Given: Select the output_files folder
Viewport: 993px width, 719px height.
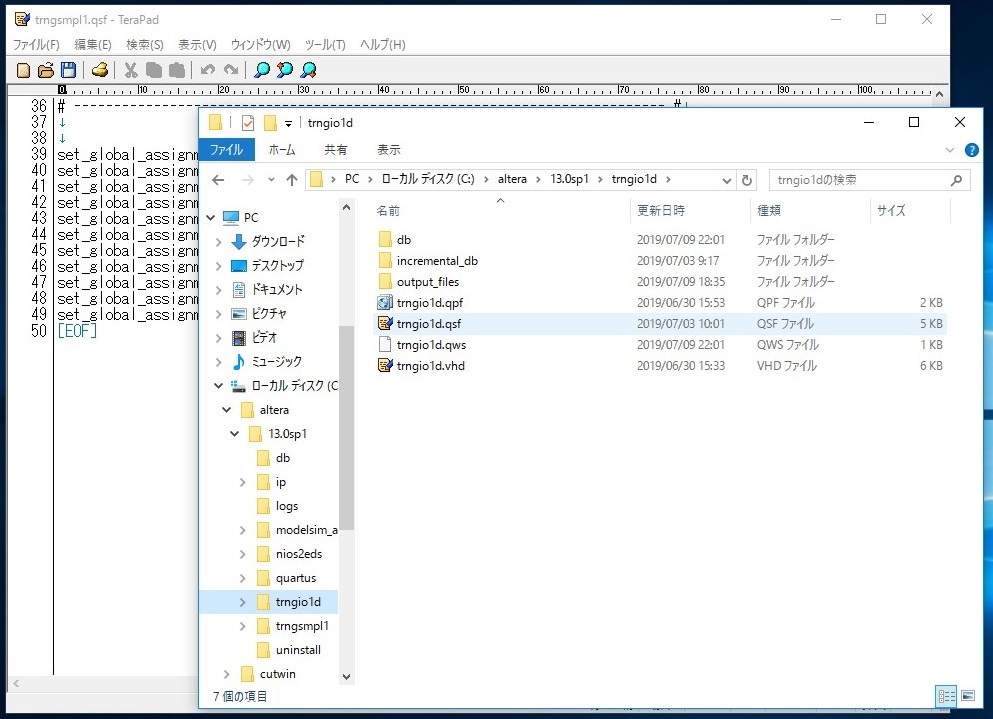Looking at the screenshot, I should pos(659,282).
